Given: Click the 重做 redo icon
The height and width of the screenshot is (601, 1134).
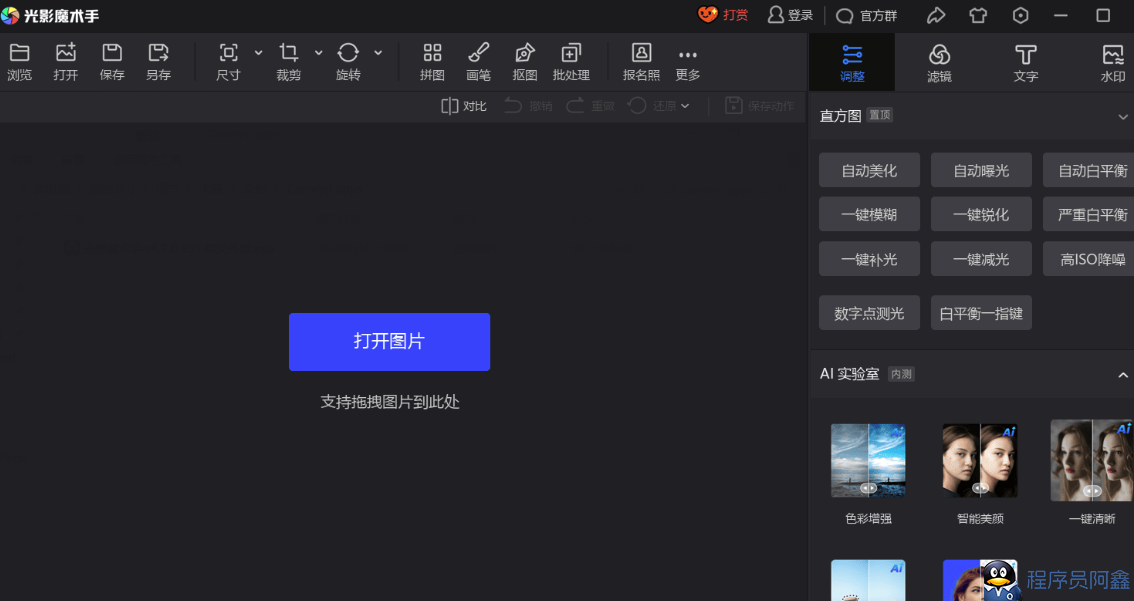Looking at the screenshot, I should [576, 106].
